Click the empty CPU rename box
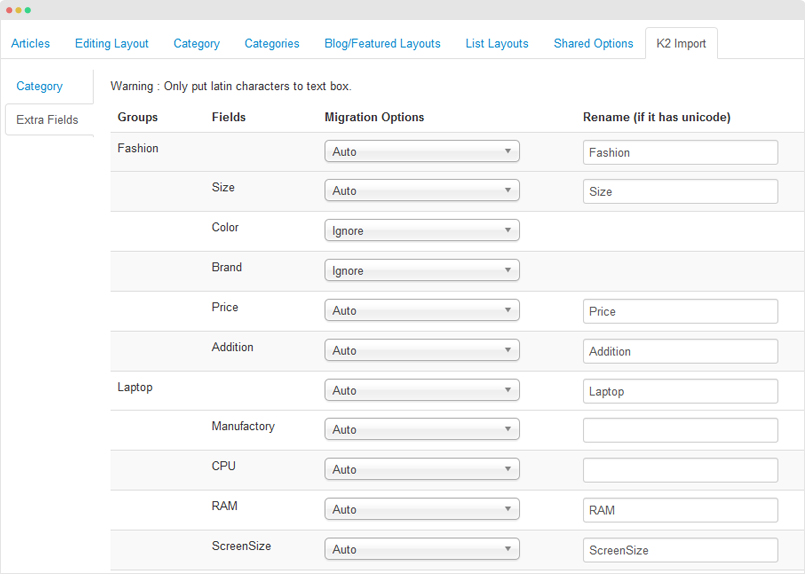Viewport: 805px width, 577px height. pos(680,470)
